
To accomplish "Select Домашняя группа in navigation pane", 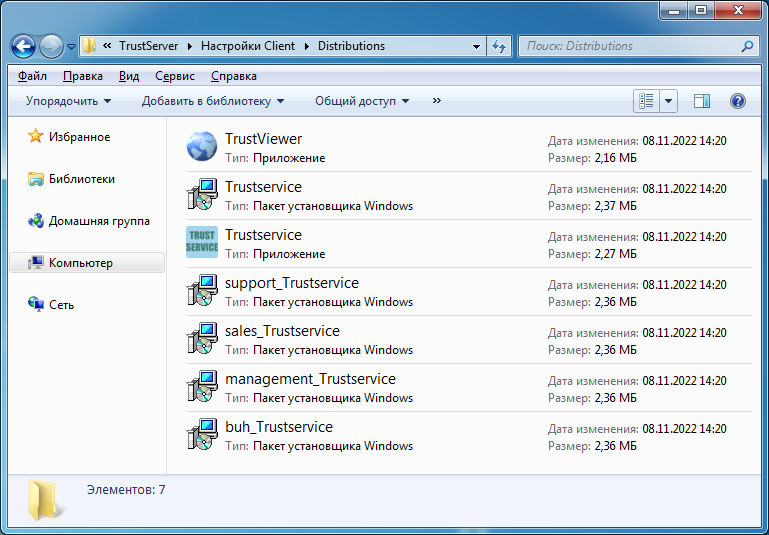I will 99,221.
